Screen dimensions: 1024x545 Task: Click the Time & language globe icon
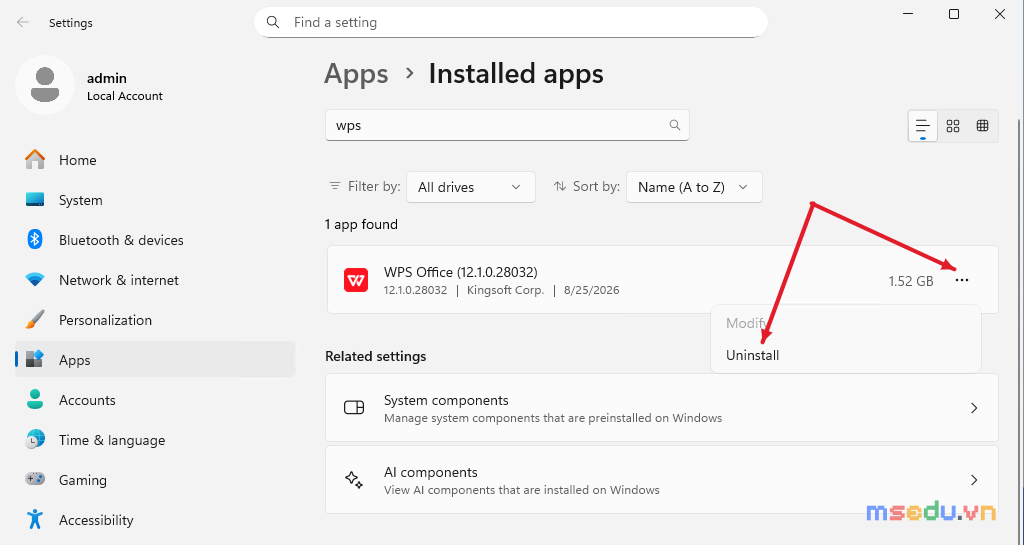click(x=35, y=440)
